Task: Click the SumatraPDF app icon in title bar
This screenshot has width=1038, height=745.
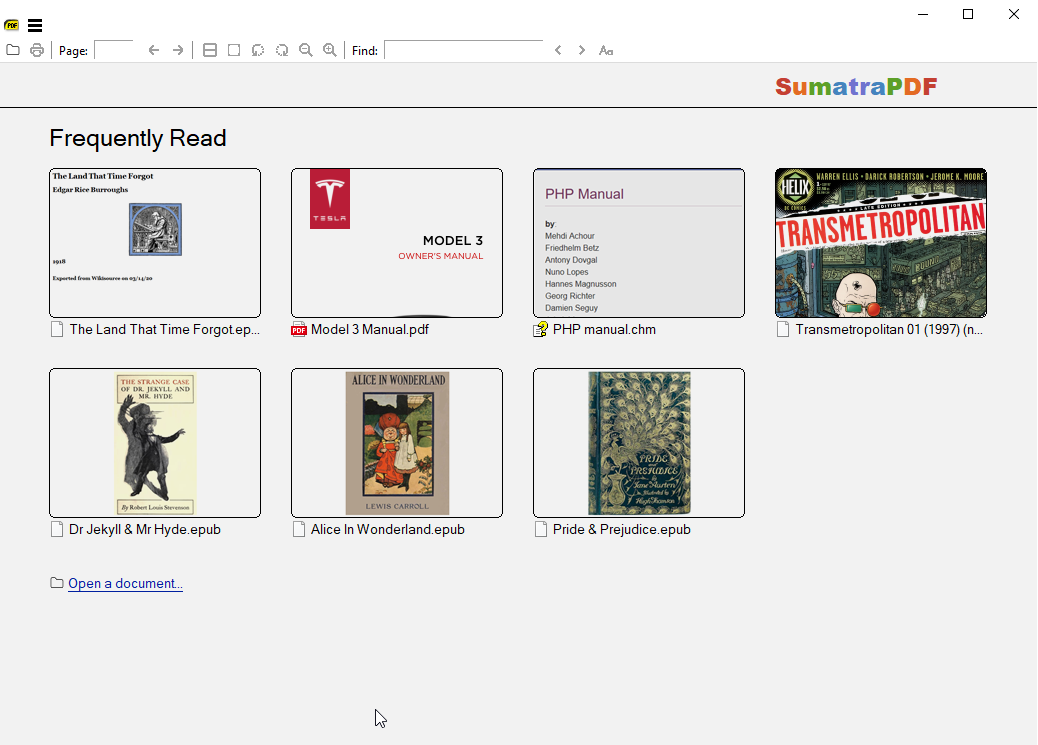Action: point(11,25)
